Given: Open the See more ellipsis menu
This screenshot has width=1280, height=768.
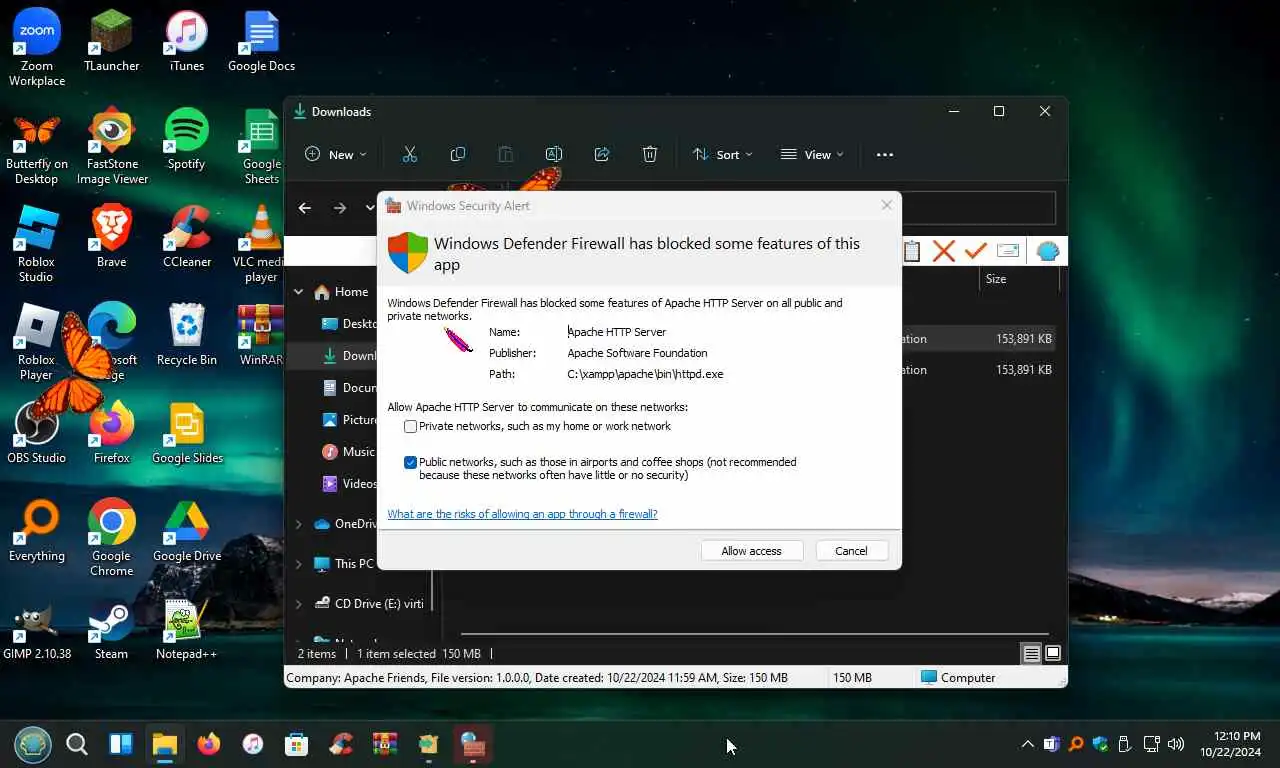Looking at the screenshot, I should (884, 154).
